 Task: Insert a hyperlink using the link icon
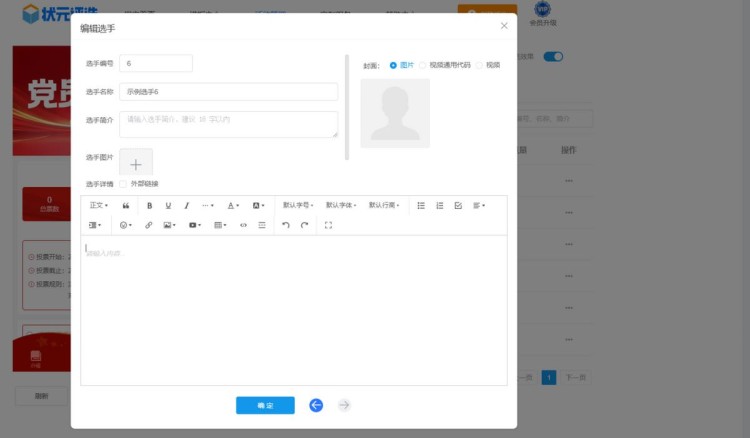click(x=149, y=225)
